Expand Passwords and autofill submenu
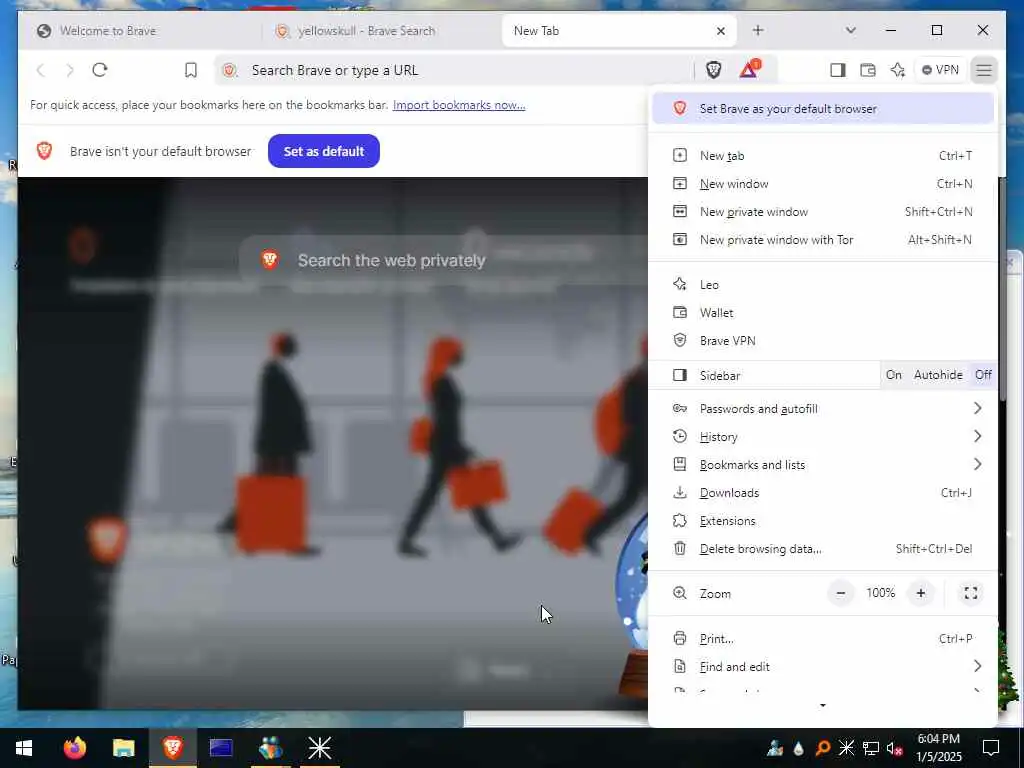Viewport: 1024px width, 768px height. [x=823, y=409]
